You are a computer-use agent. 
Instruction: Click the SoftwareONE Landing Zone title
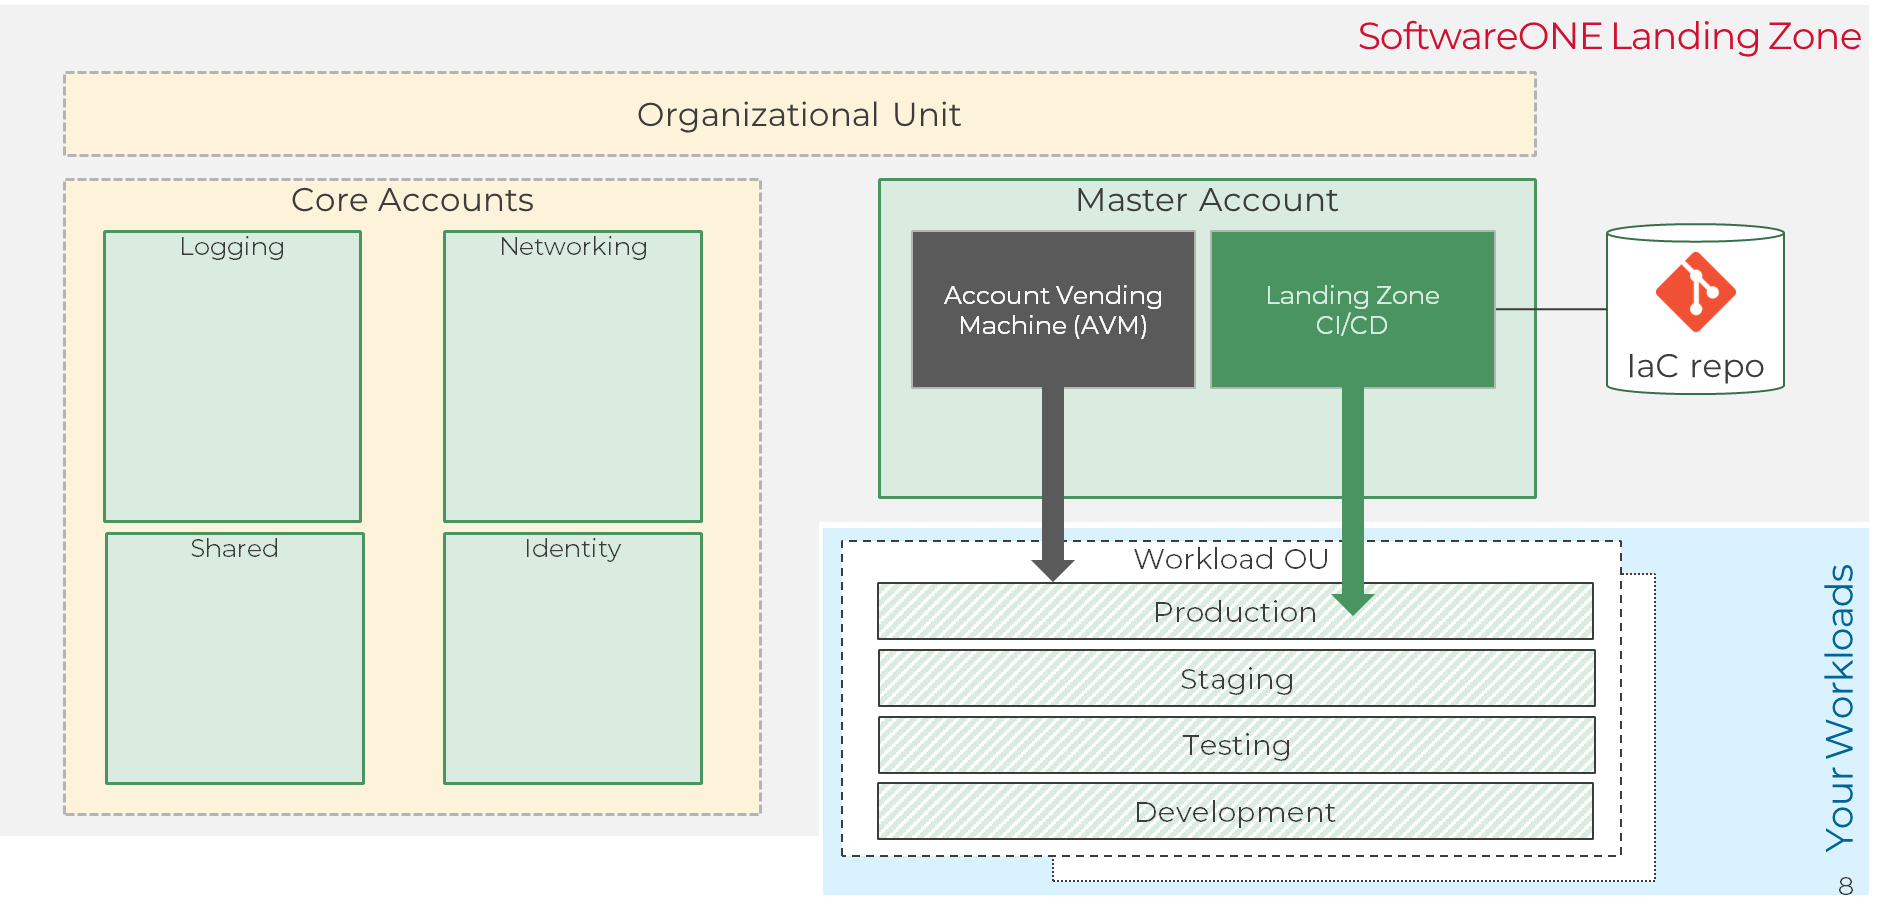coord(1608,37)
